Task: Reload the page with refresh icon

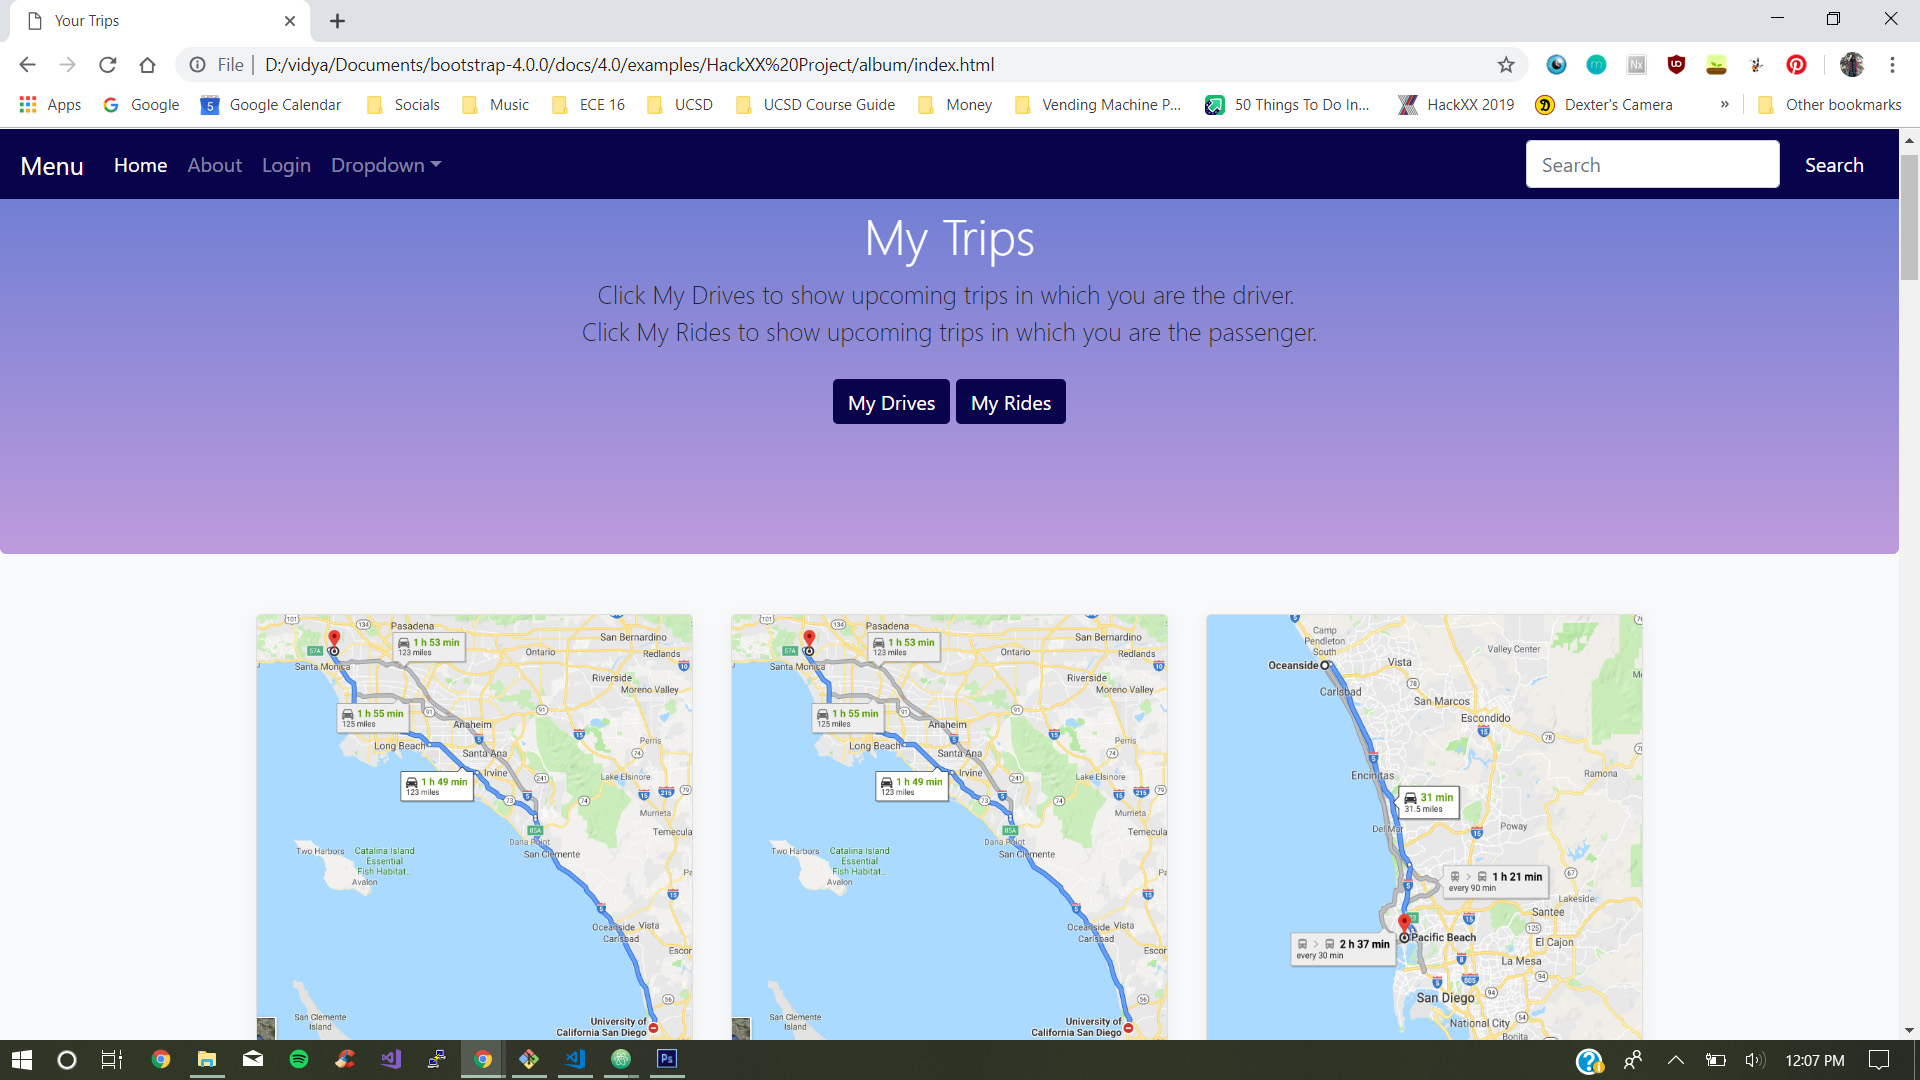Action: [107, 65]
